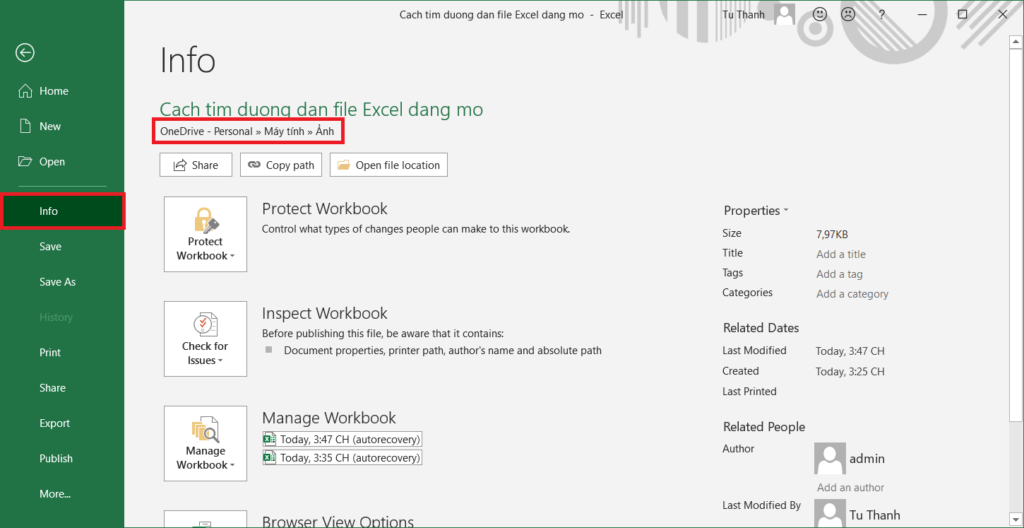
Task: Click the admin author avatar
Action: point(830,458)
